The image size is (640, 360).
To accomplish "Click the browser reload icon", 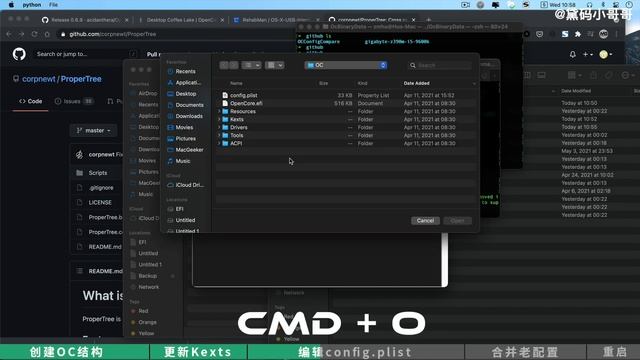I will click(34, 34).
